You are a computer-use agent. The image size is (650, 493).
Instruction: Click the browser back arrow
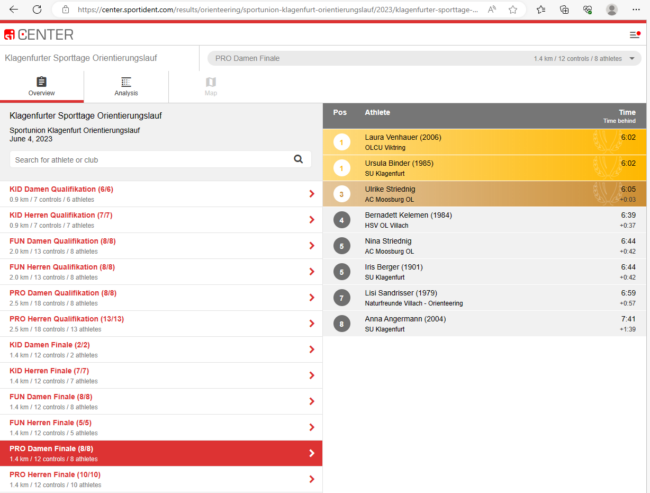click(x=13, y=9)
